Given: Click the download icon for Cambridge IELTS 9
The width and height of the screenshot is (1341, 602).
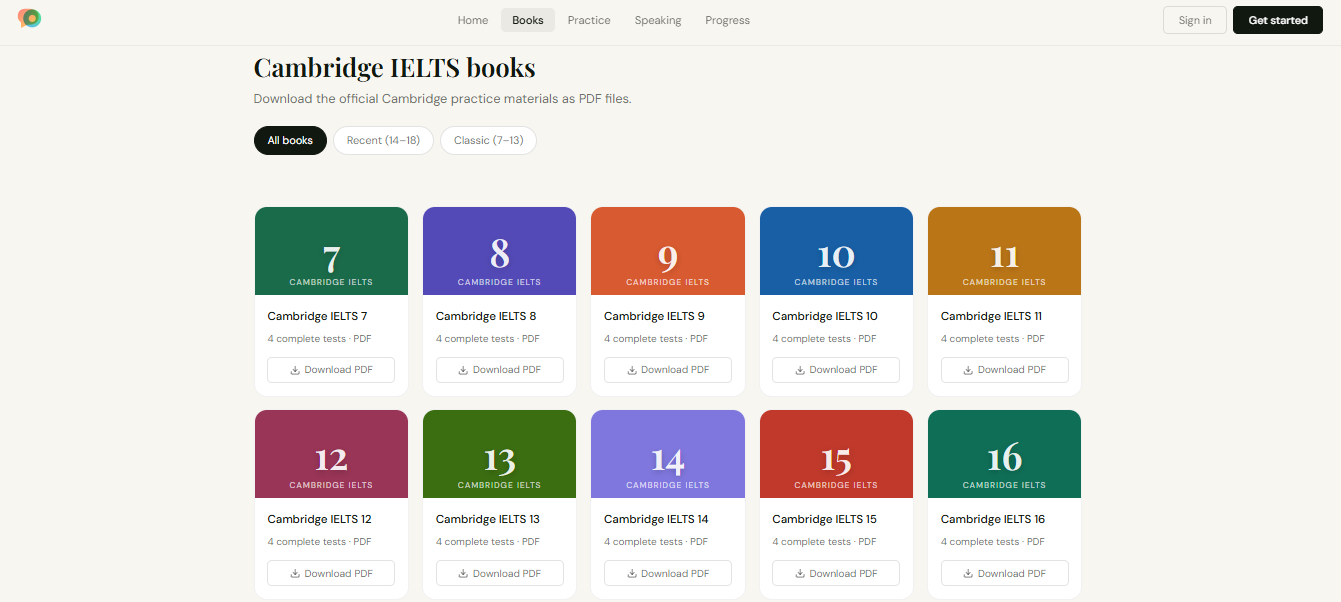Looking at the screenshot, I should pyautogui.click(x=632, y=370).
